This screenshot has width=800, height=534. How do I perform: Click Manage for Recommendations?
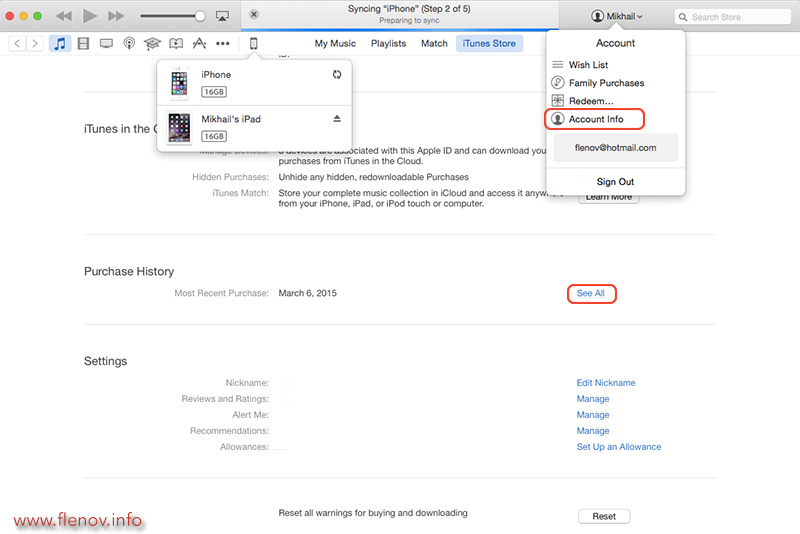(x=593, y=431)
